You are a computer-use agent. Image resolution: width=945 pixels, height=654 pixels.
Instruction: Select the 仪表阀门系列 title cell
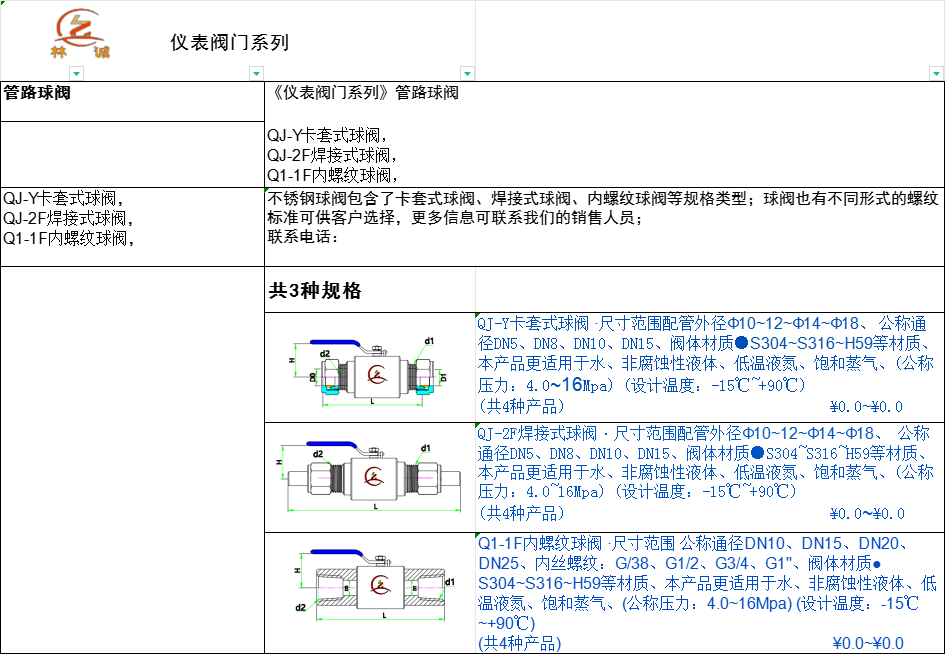(x=229, y=42)
